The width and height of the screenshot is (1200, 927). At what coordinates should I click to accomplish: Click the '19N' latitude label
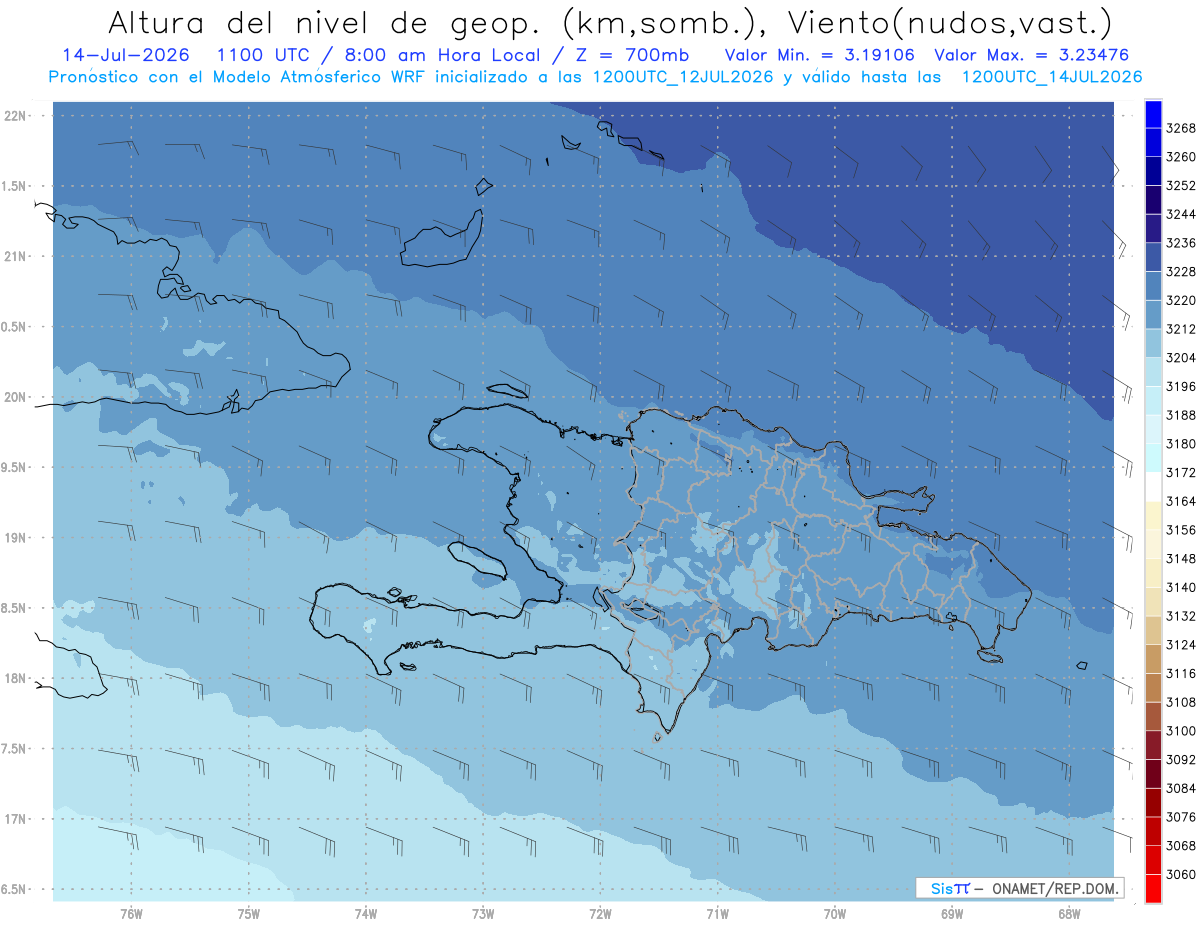pos(17,538)
